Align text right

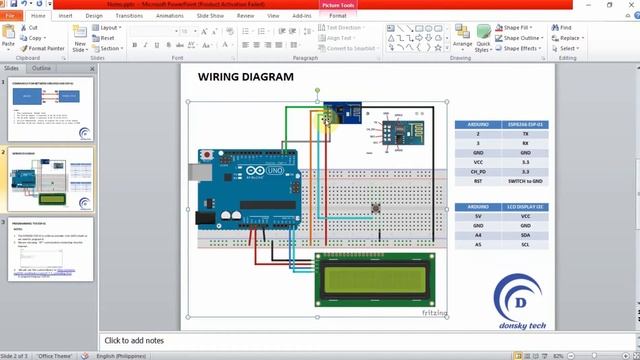pyautogui.click(x=268, y=45)
